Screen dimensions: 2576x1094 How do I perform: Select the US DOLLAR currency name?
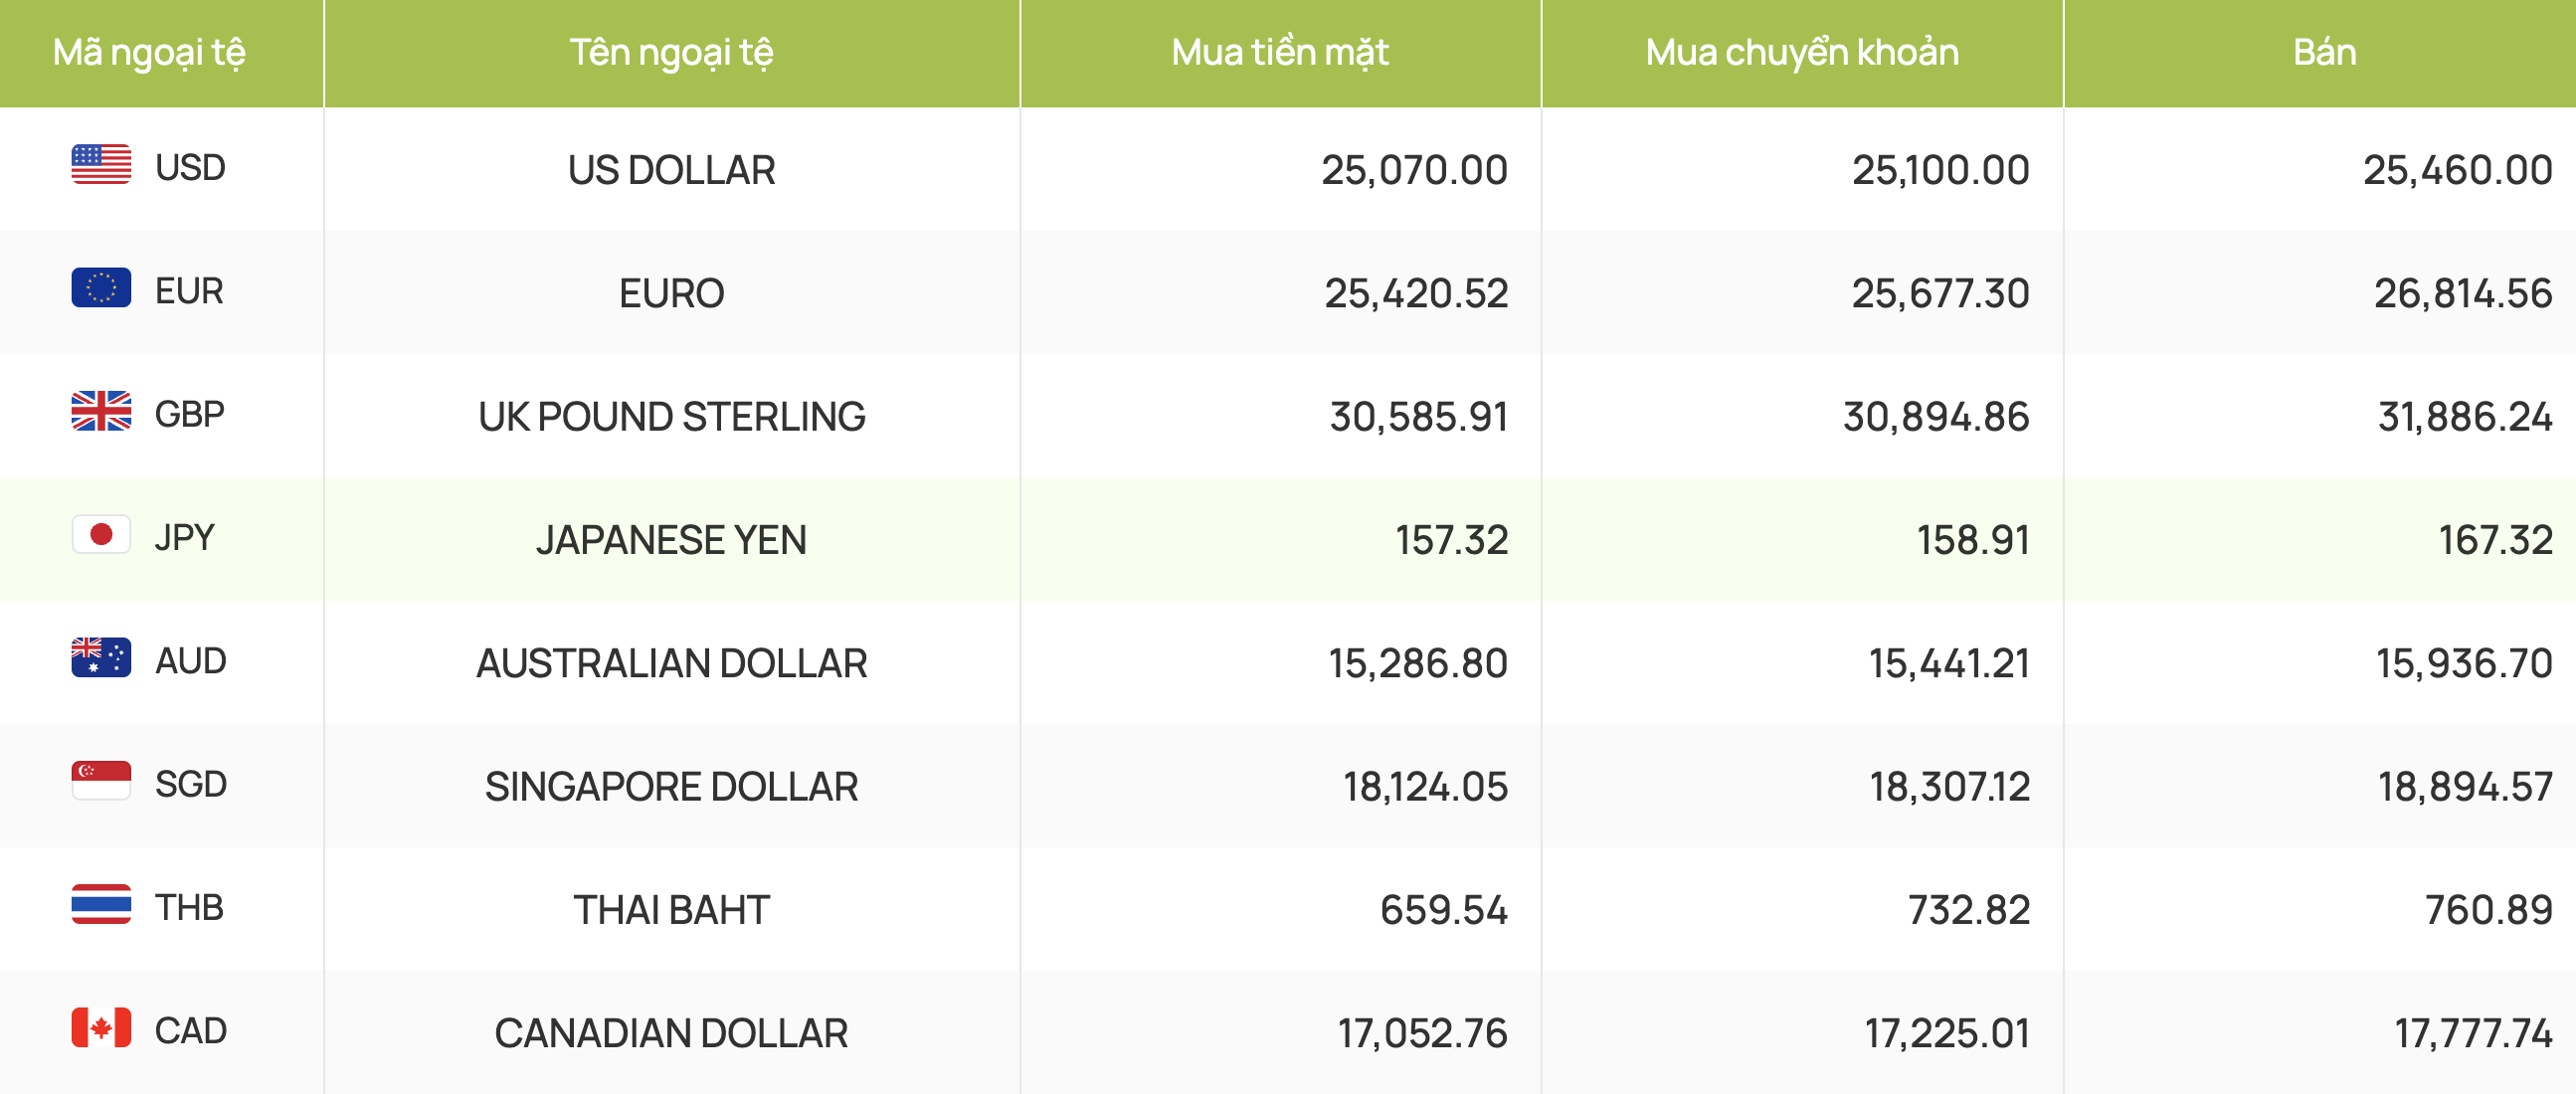[671, 170]
